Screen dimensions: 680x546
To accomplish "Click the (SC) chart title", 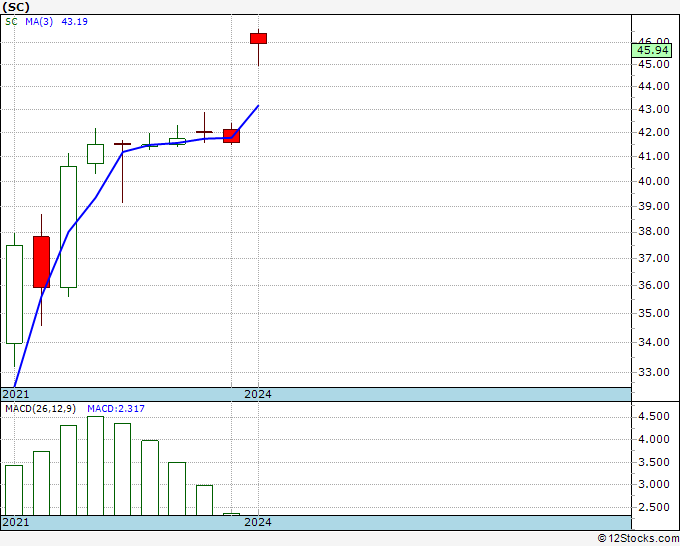I will coord(16,7).
